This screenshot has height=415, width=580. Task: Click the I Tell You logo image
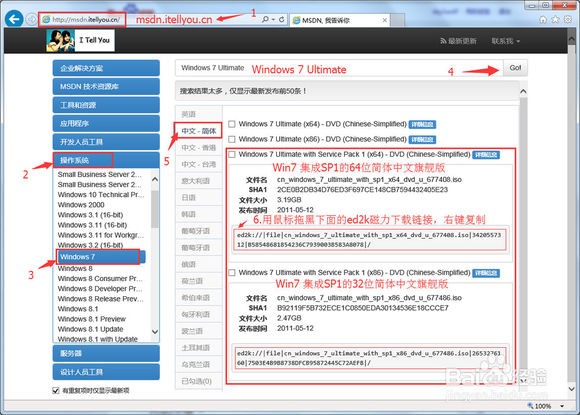coord(80,40)
